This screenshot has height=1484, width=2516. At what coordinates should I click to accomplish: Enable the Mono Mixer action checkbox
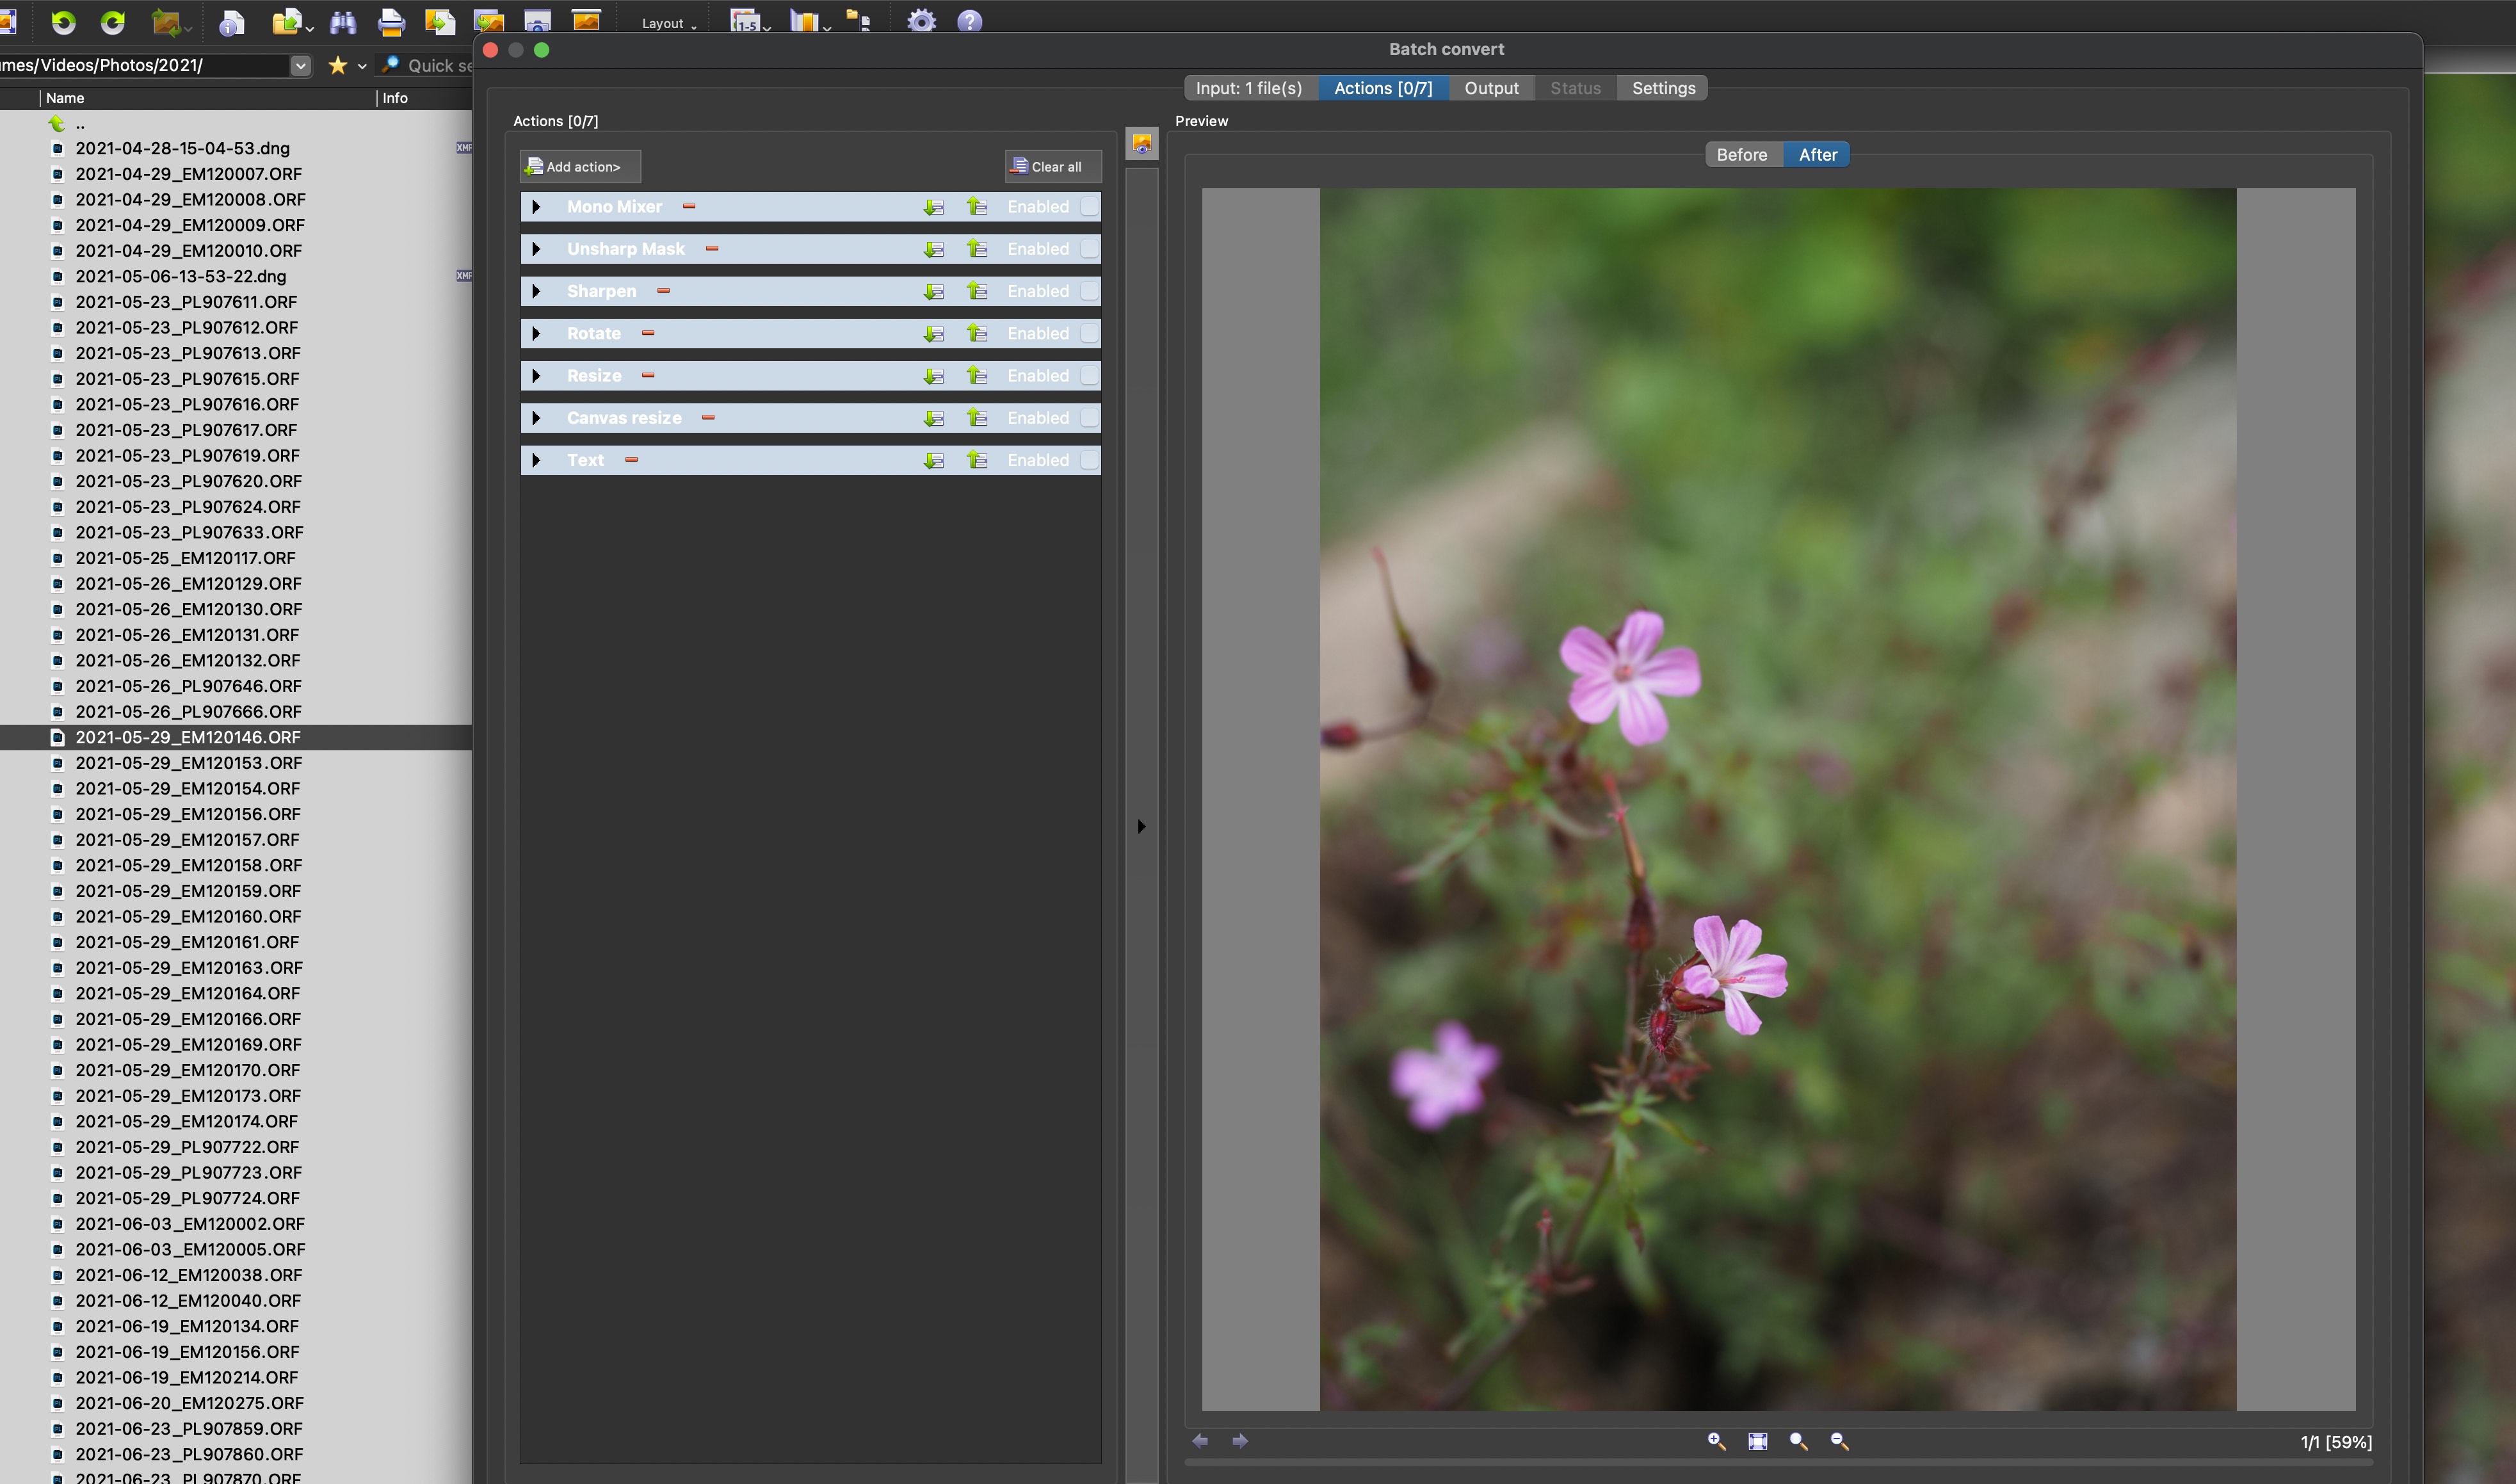[1089, 207]
